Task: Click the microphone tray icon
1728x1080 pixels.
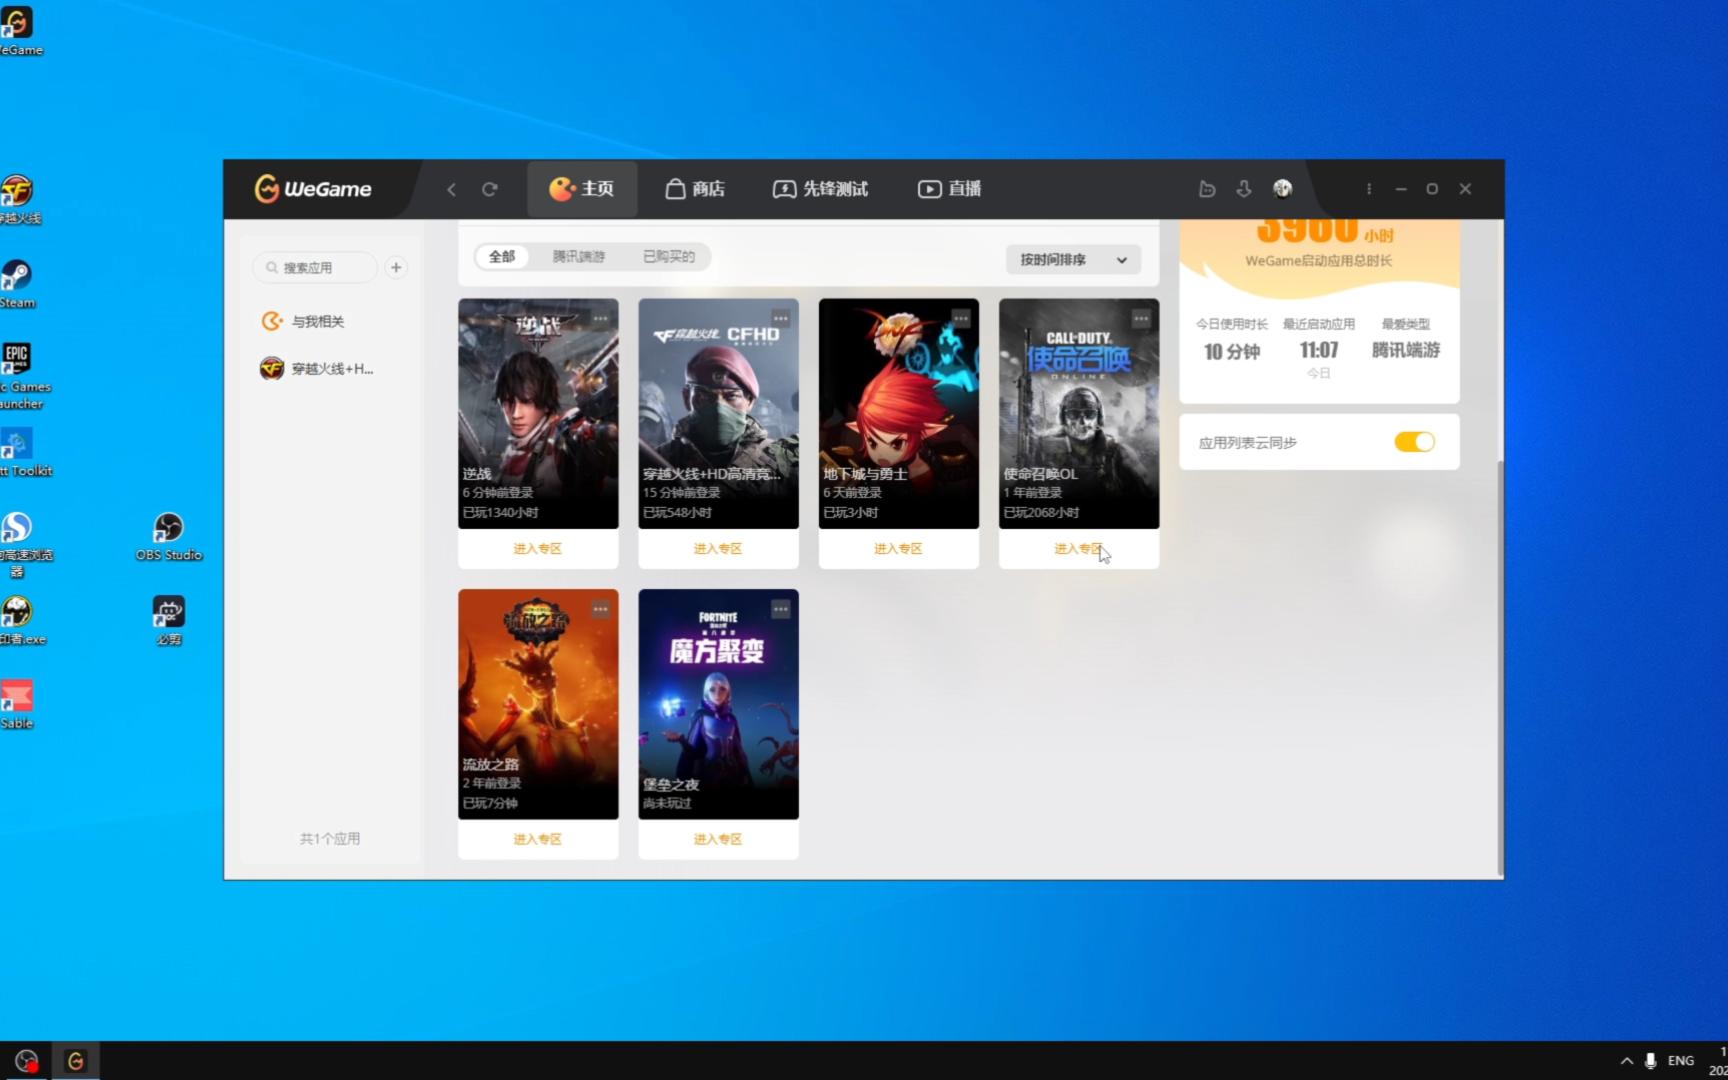Action: point(1650,1061)
